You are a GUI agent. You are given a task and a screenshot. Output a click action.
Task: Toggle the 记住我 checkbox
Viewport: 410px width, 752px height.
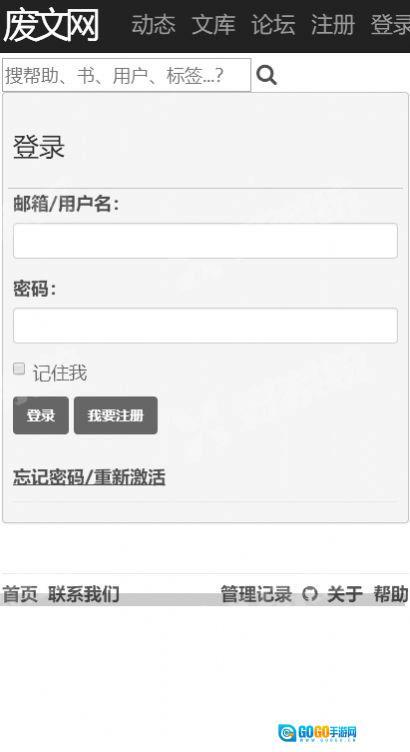(x=19, y=369)
